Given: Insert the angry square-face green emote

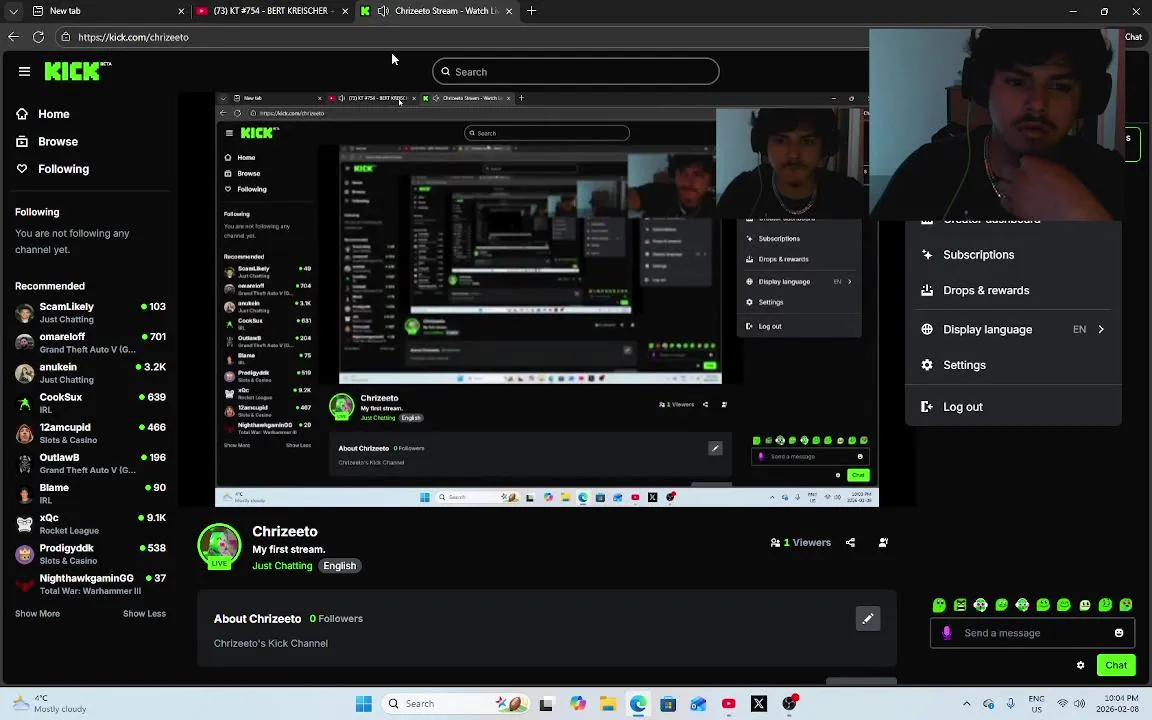Looking at the screenshot, I should (960, 605).
